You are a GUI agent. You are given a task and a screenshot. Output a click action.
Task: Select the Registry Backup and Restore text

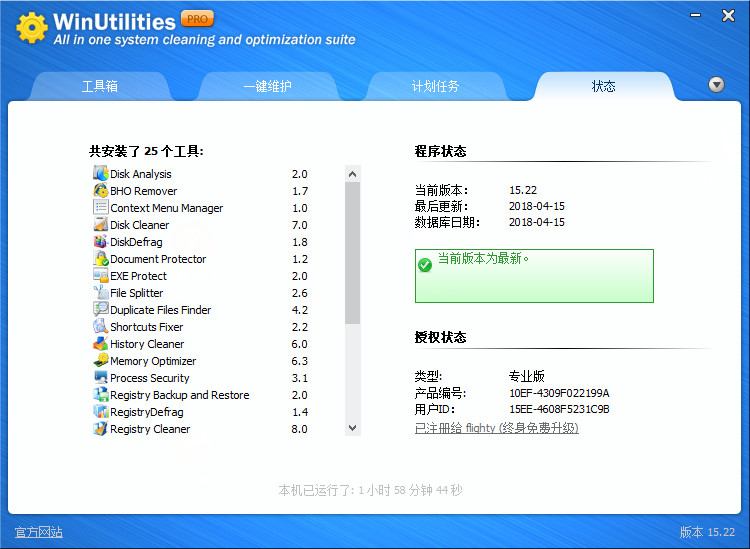(179, 395)
